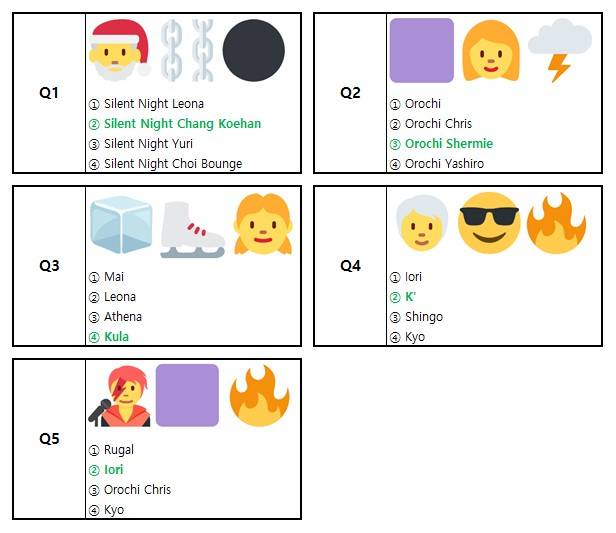Select the K' answer in Q4
This screenshot has height=533, width=616.
(410, 297)
